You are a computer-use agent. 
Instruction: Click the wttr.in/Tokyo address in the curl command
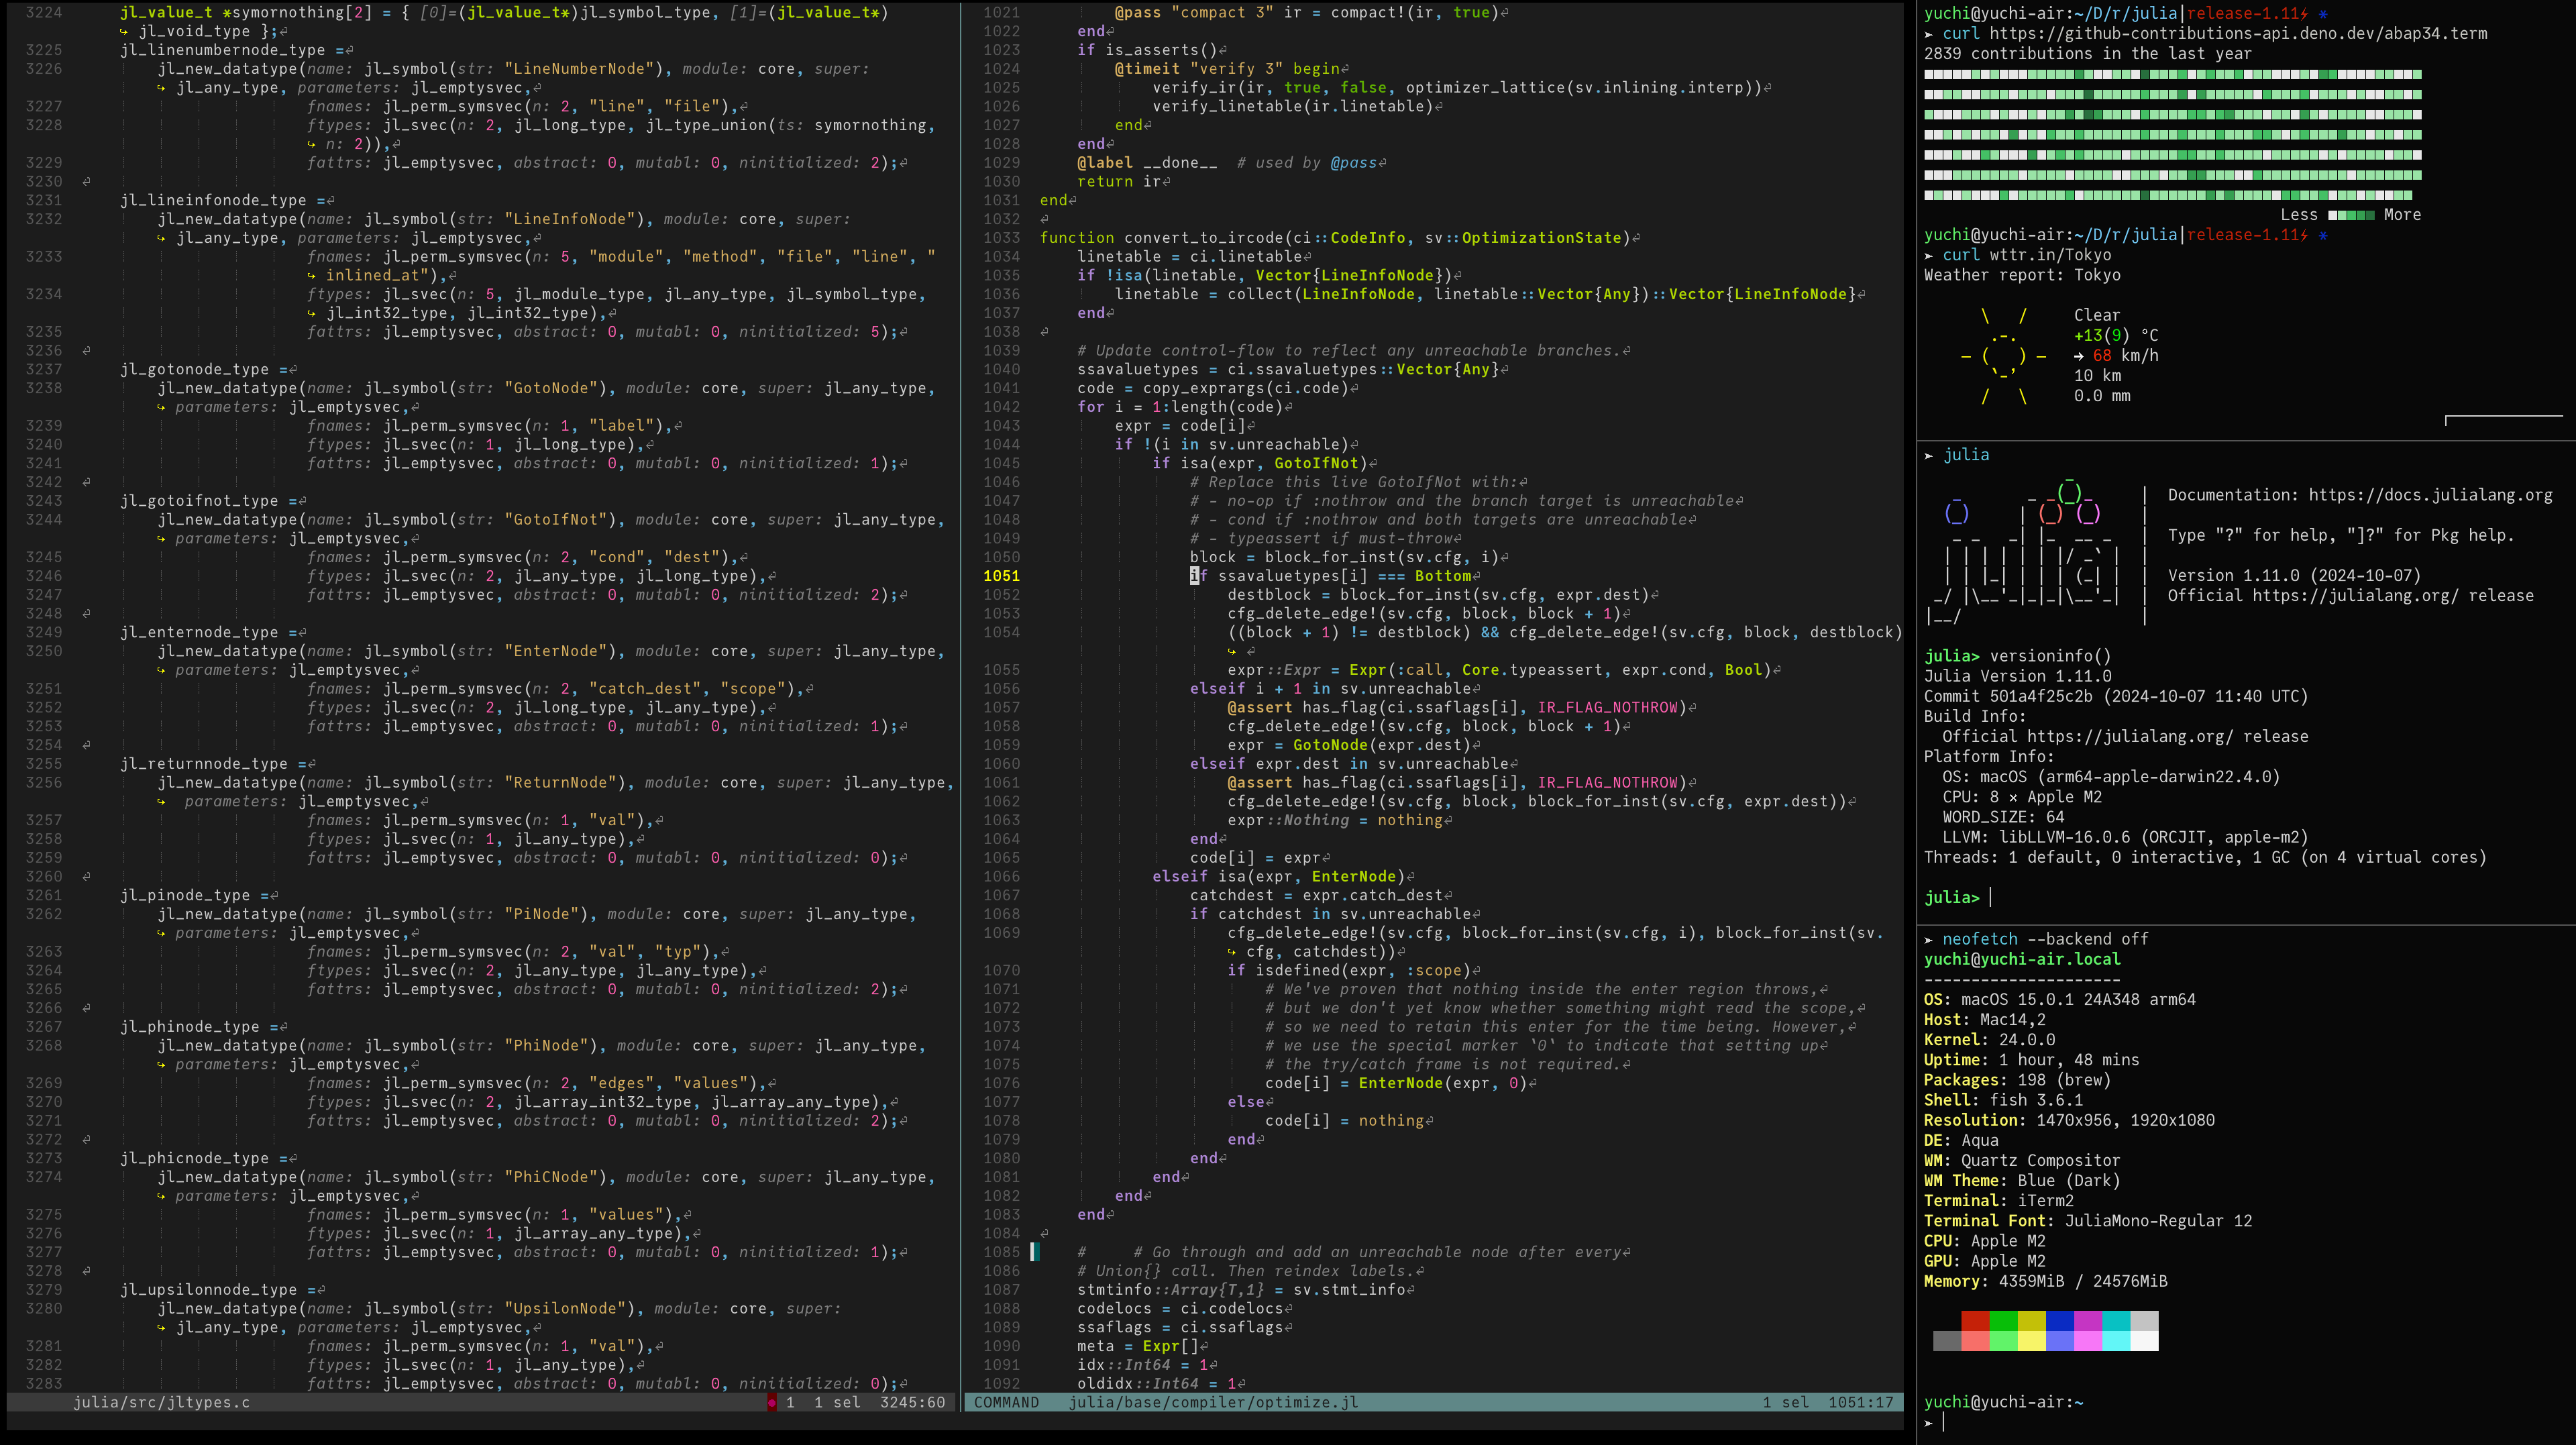[2050, 255]
